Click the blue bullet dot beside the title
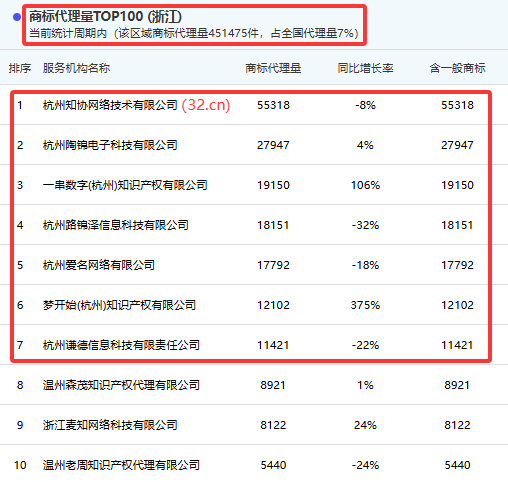This screenshot has width=508, height=482. pyautogui.click(x=17, y=17)
